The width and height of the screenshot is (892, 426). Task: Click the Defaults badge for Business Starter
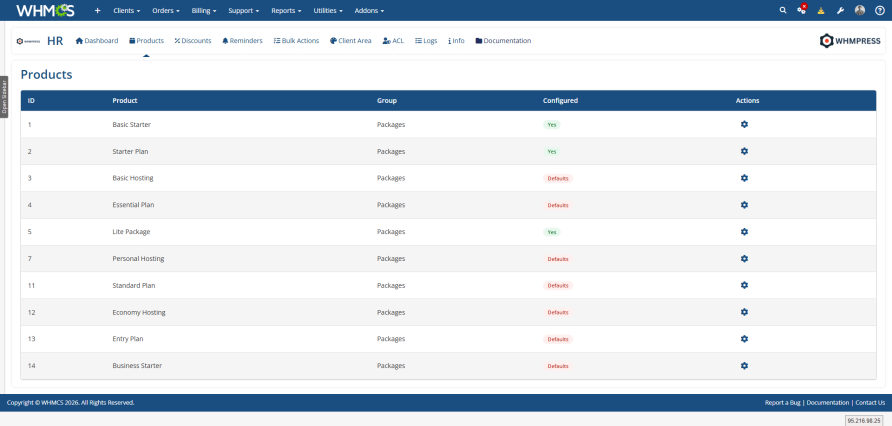558,366
